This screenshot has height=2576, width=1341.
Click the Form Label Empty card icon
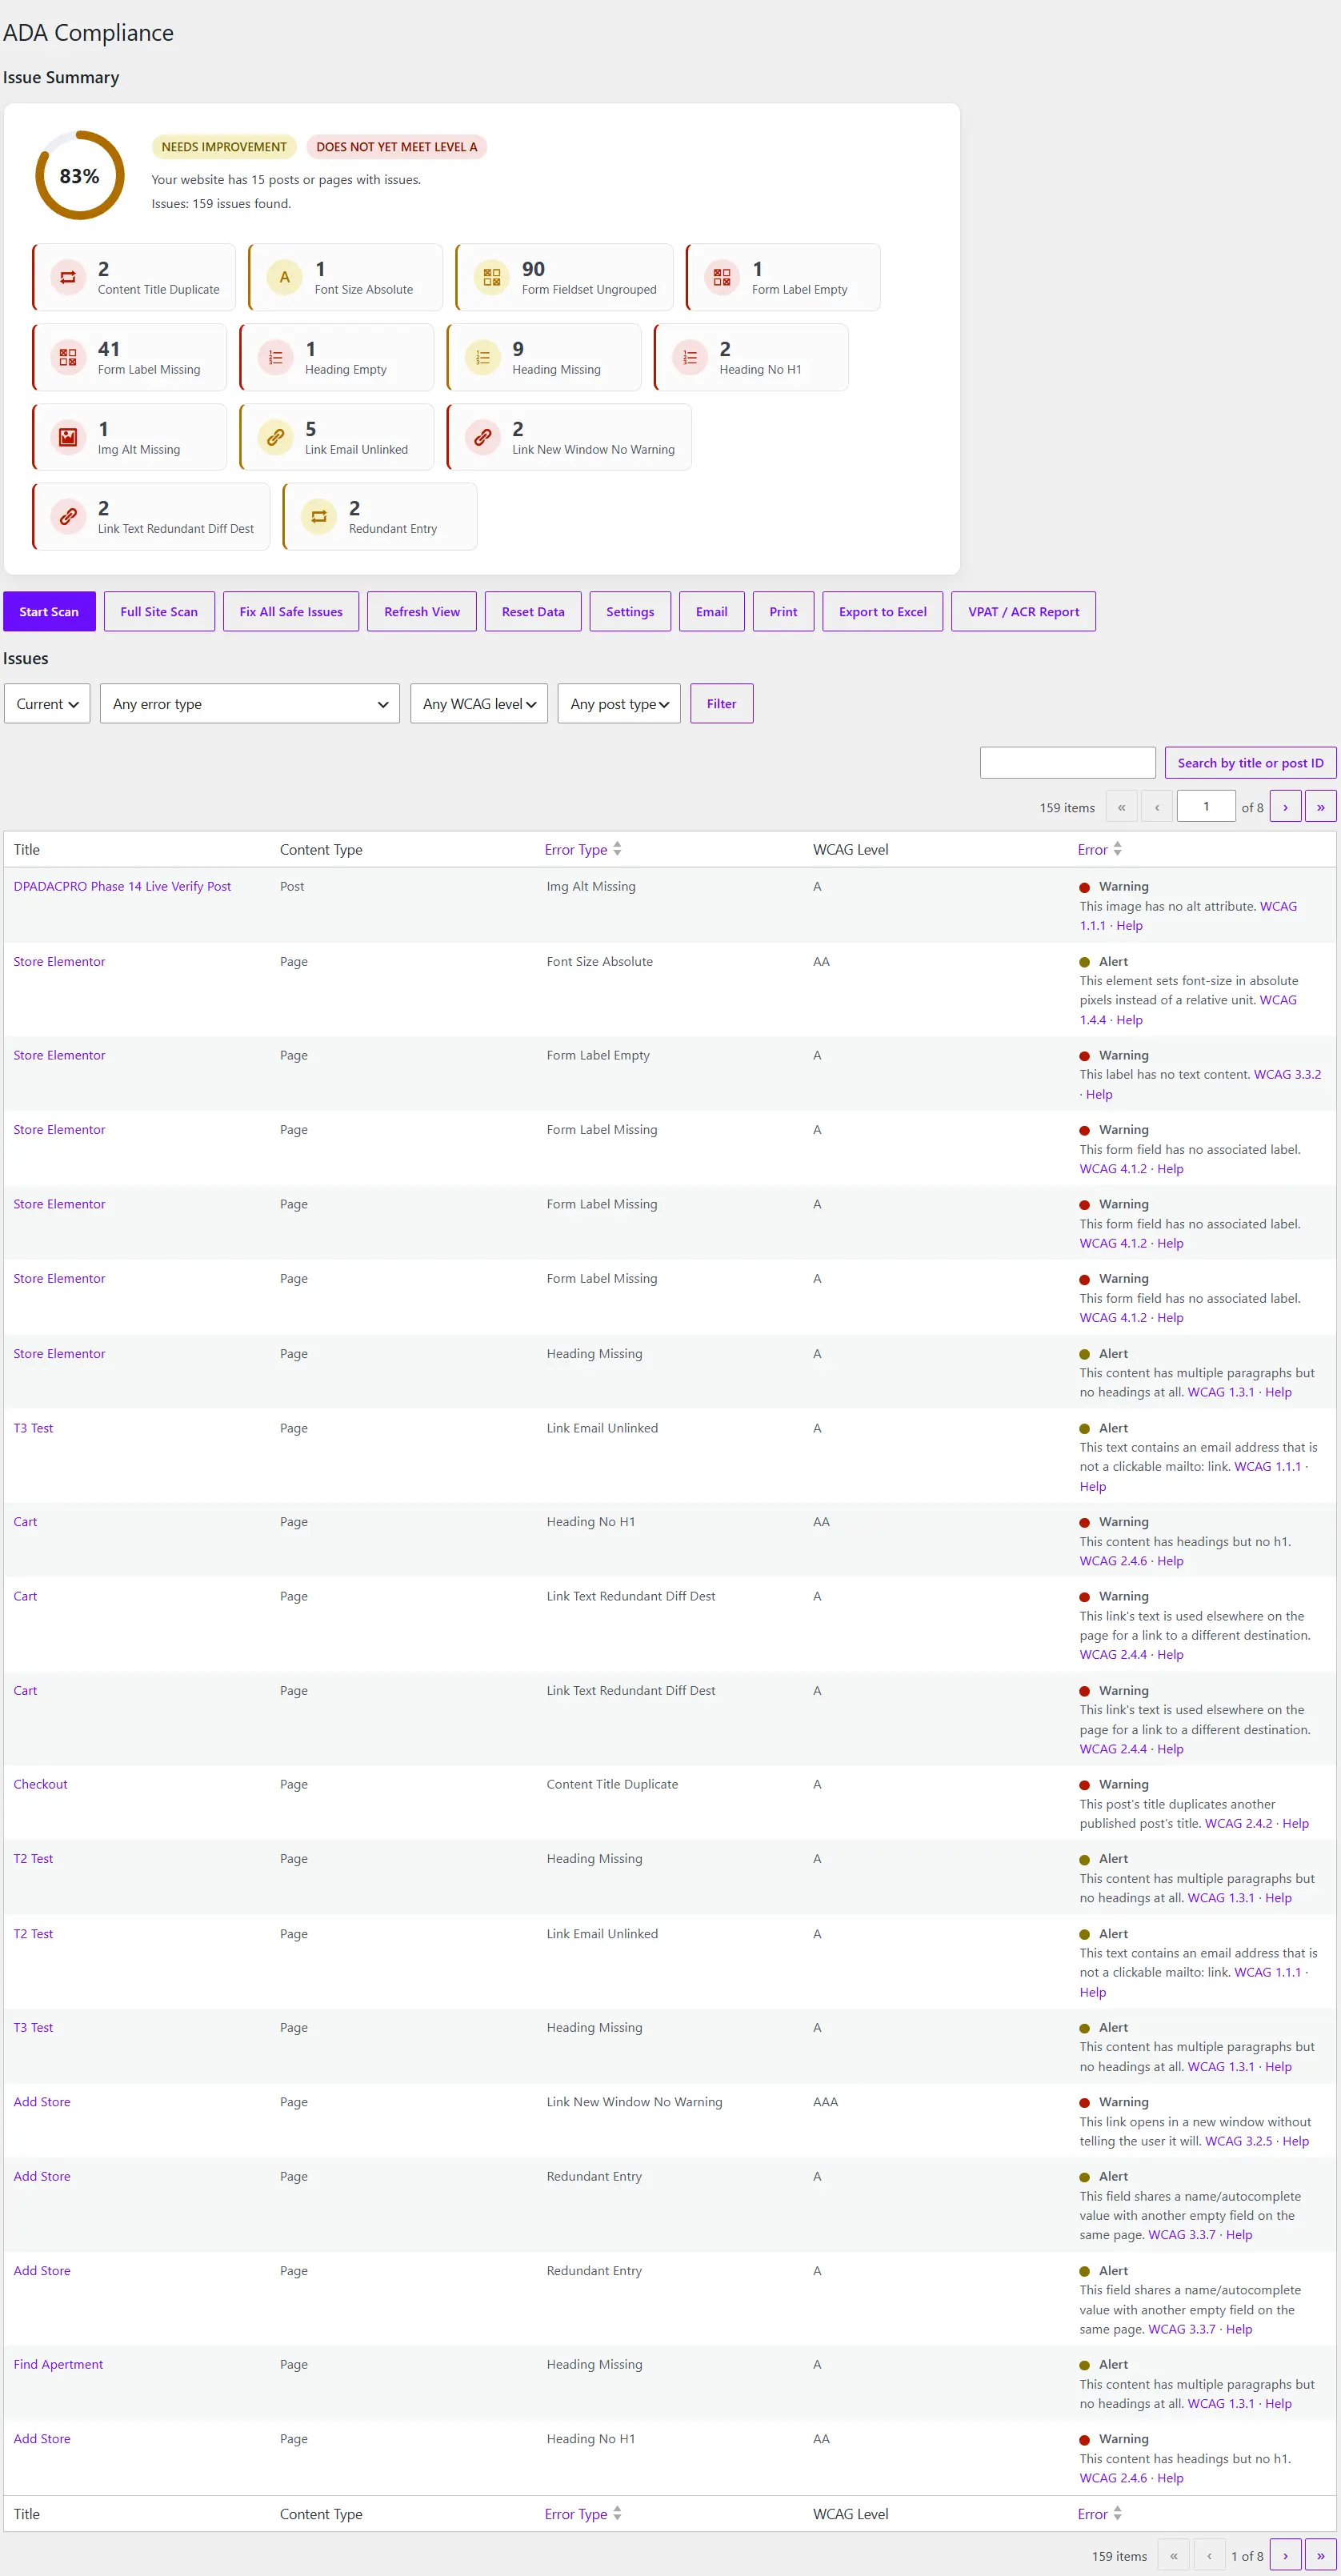pyautogui.click(x=722, y=277)
